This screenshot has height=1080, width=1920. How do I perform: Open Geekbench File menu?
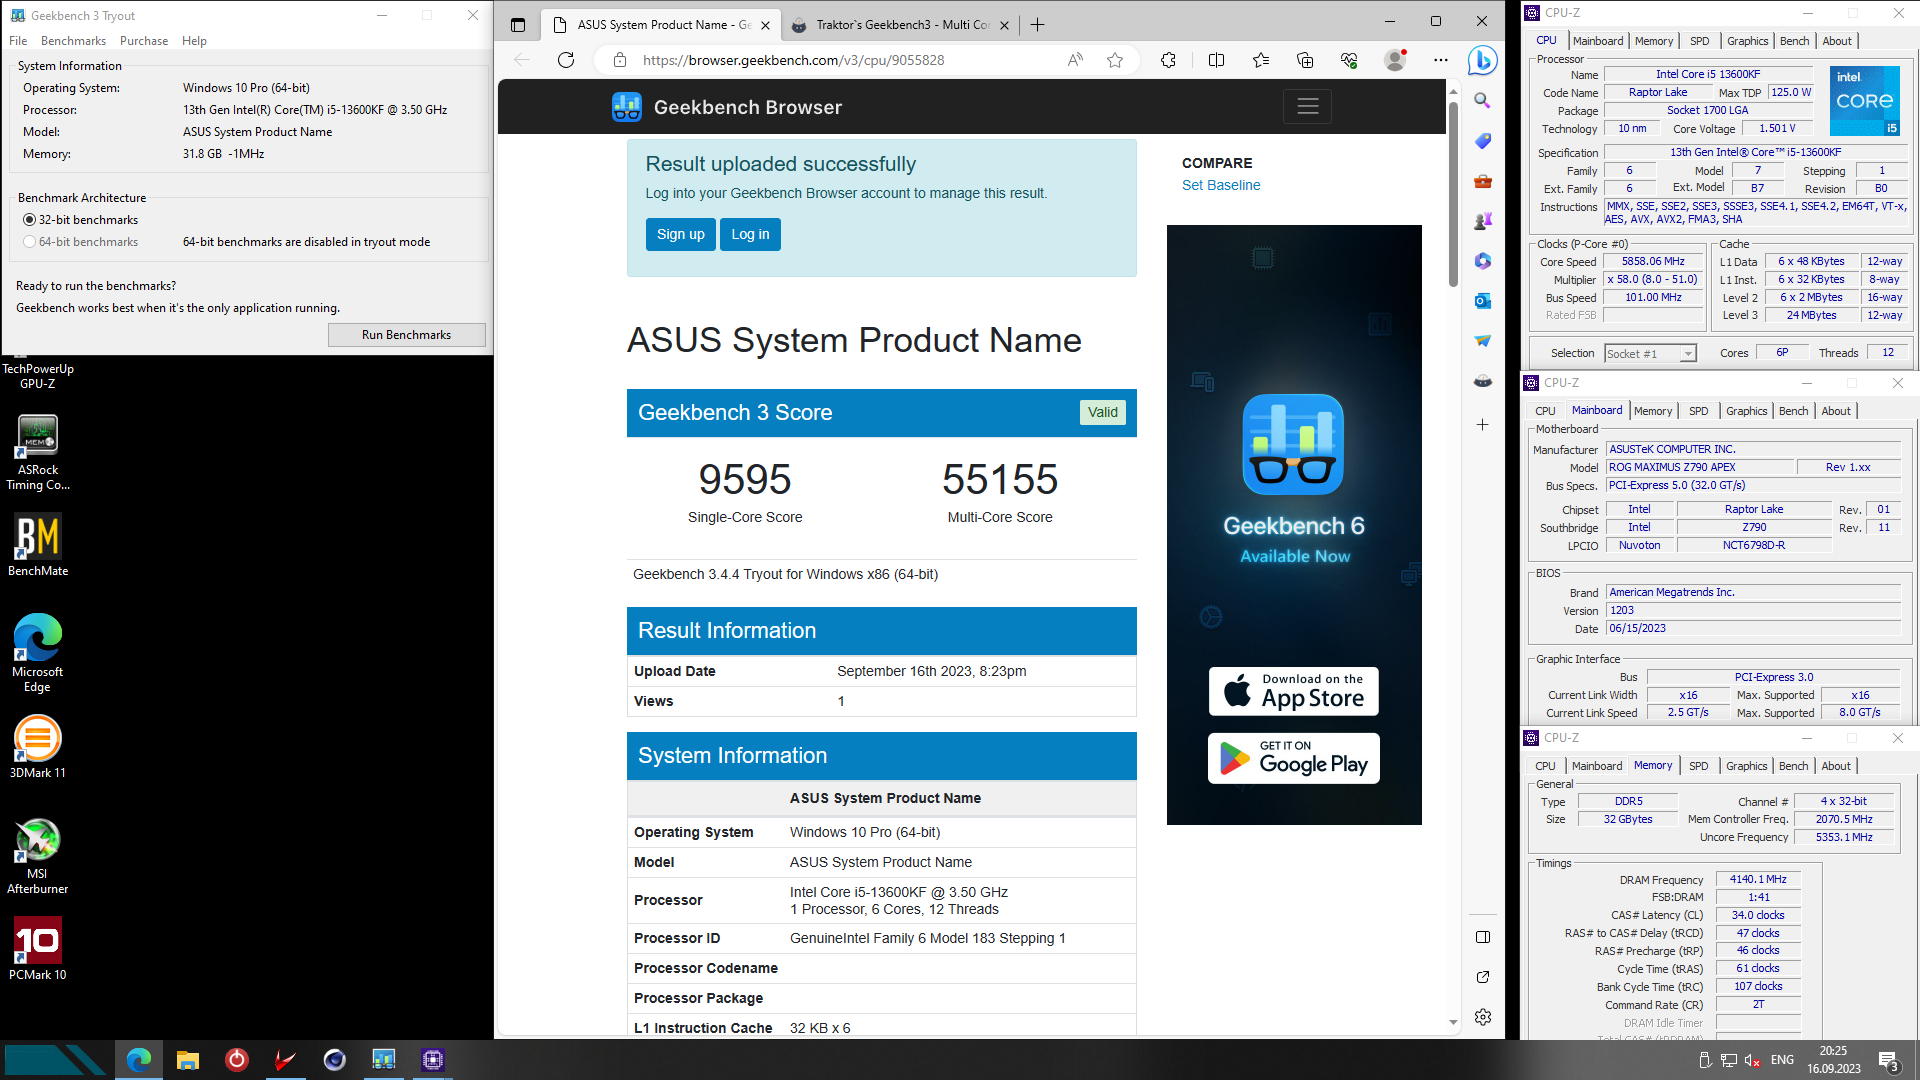(x=18, y=41)
